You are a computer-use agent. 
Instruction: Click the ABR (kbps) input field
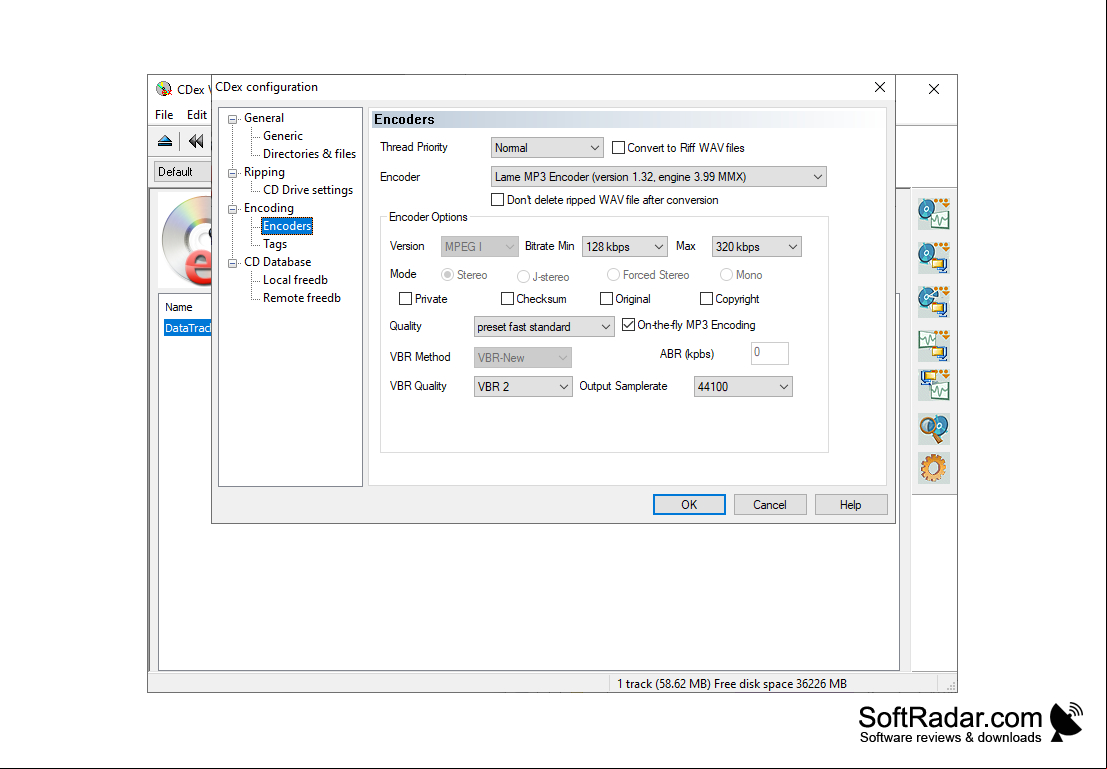click(770, 353)
